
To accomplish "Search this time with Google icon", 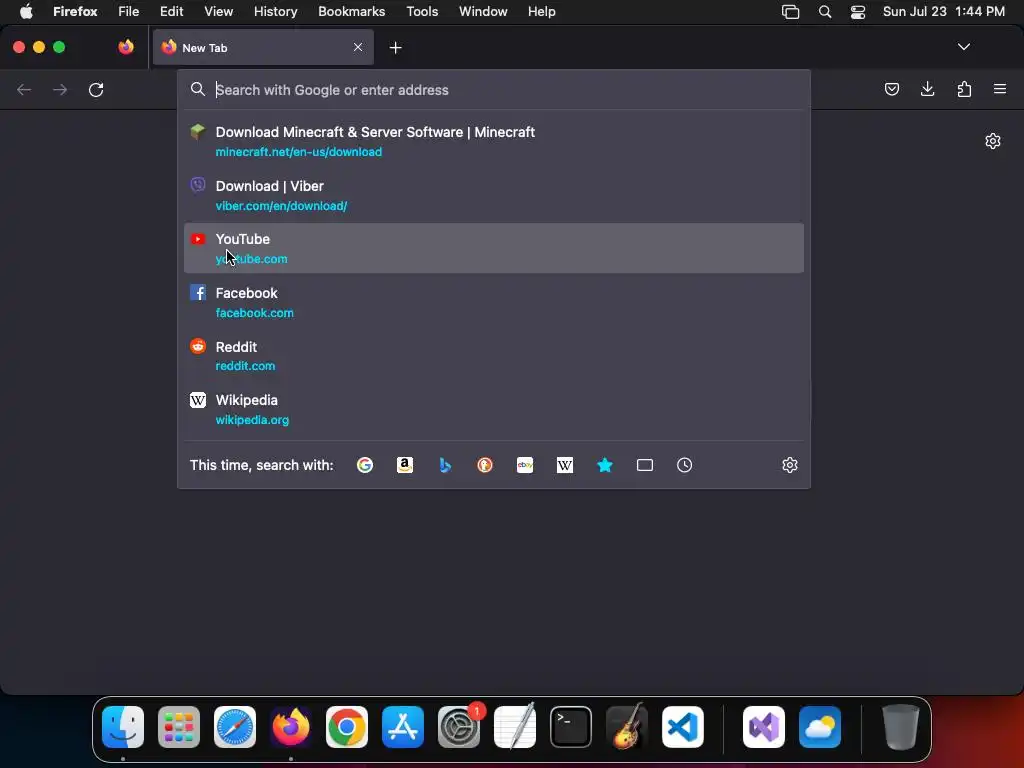I will pyautogui.click(x=365, y=465).
